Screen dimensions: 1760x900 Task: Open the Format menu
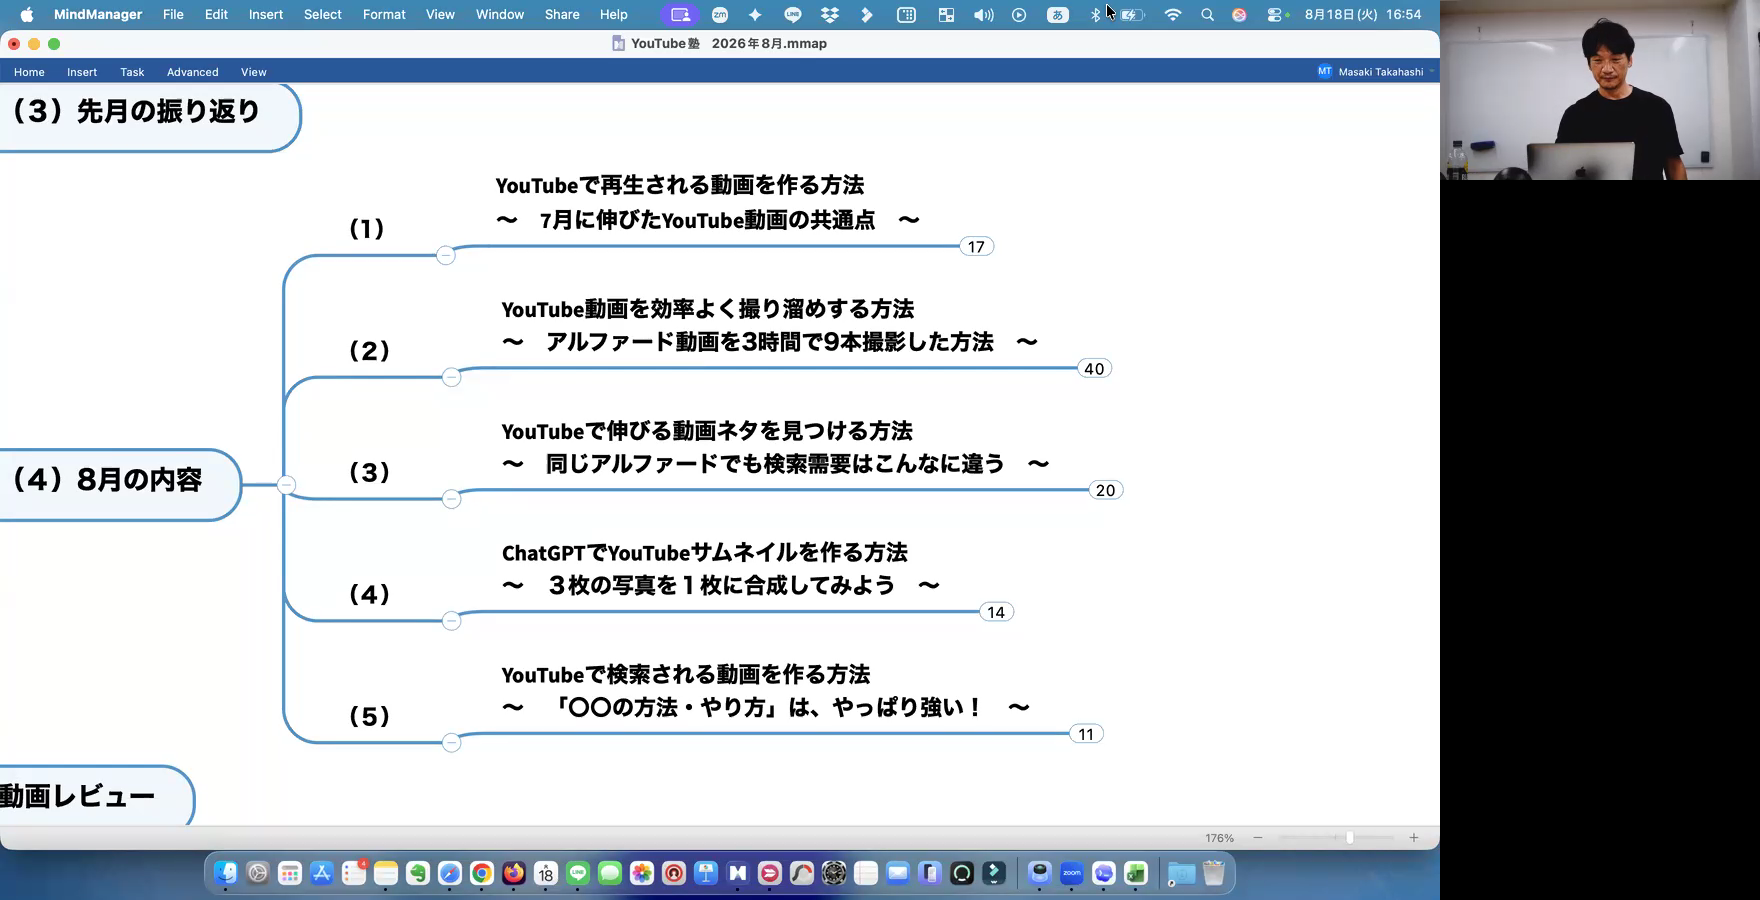pos(384,14)
